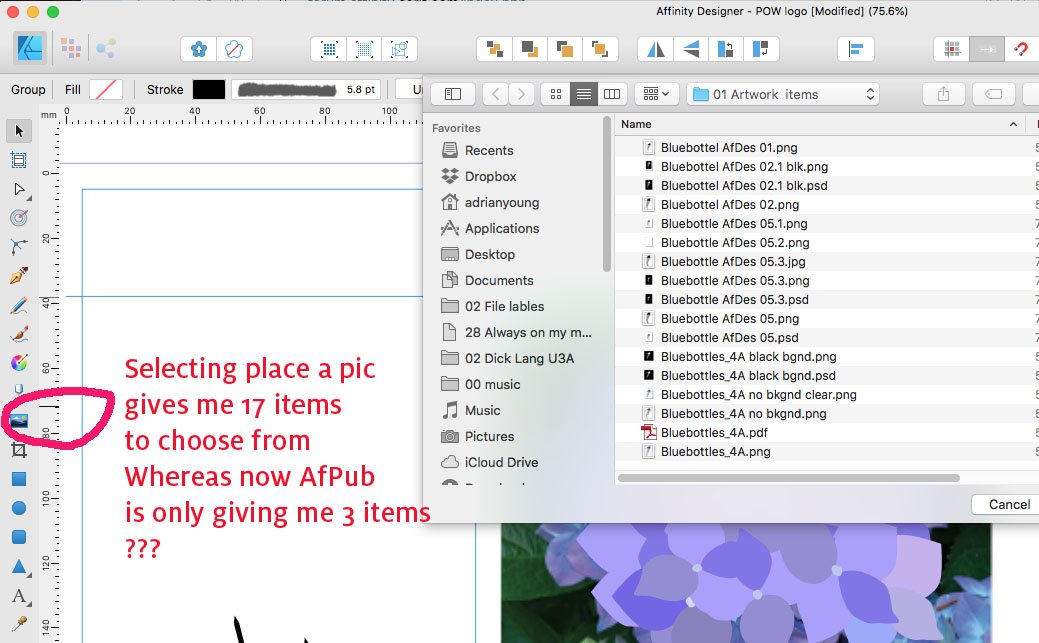1039x643 pixels.
Task: Select the circled Place Image tool
Action: 18,420
